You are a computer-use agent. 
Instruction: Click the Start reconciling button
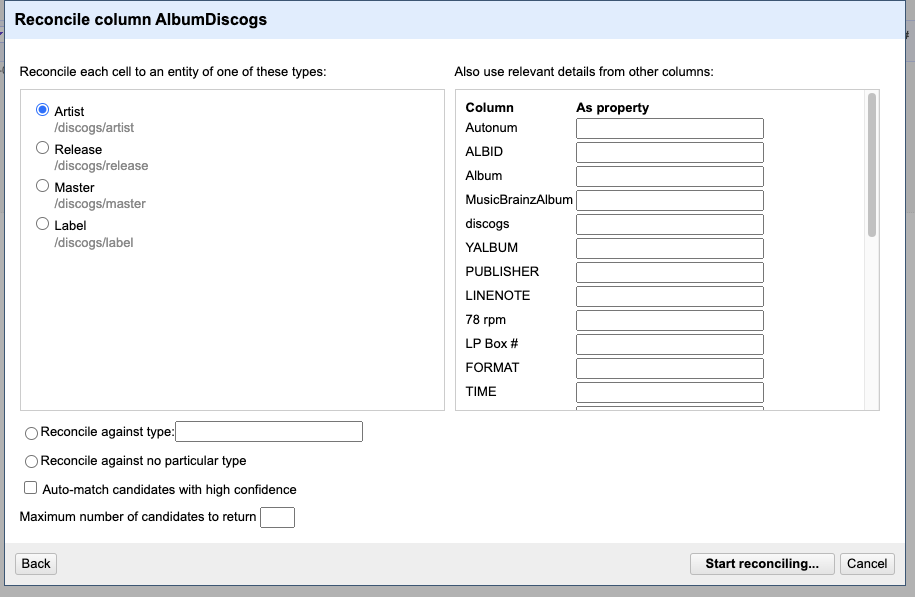point(762,564)
